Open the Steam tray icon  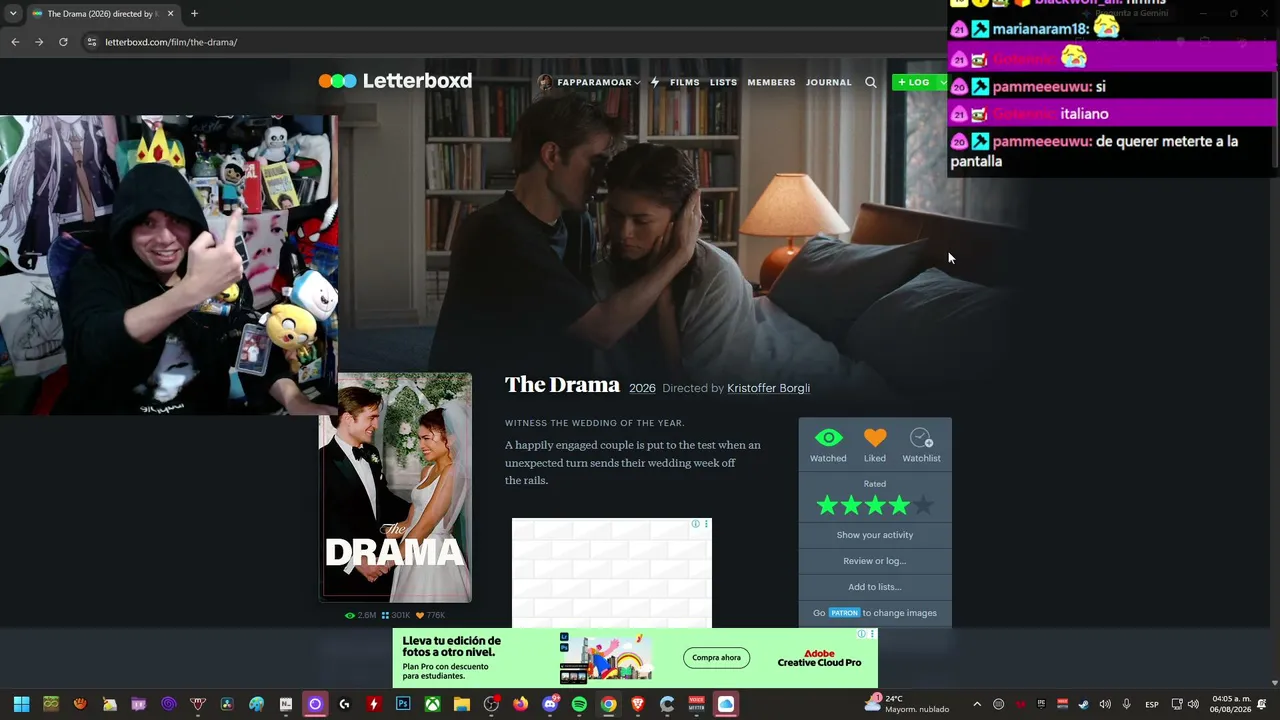pyautogui.click(x=1083, y=704)
